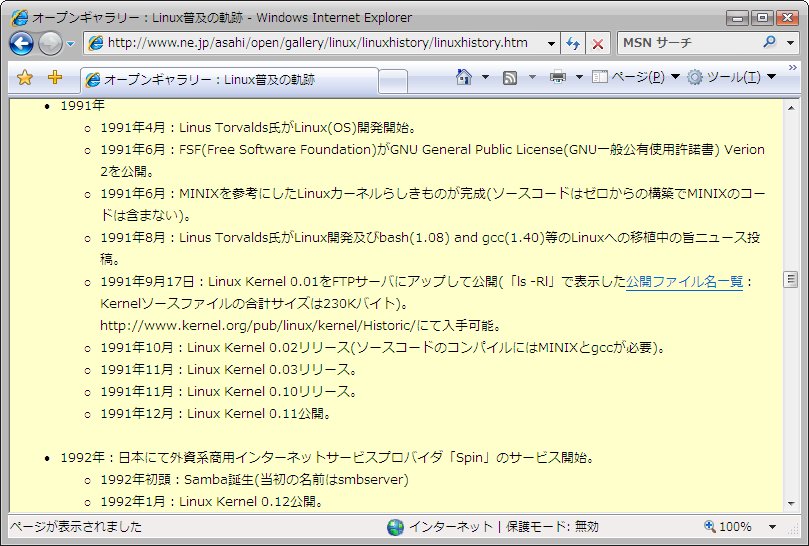This screenshot has height=546, width=809.
Task: Click the vertical scrollbar down arrow
Action: pyautogui.click(x=791, y=504)
